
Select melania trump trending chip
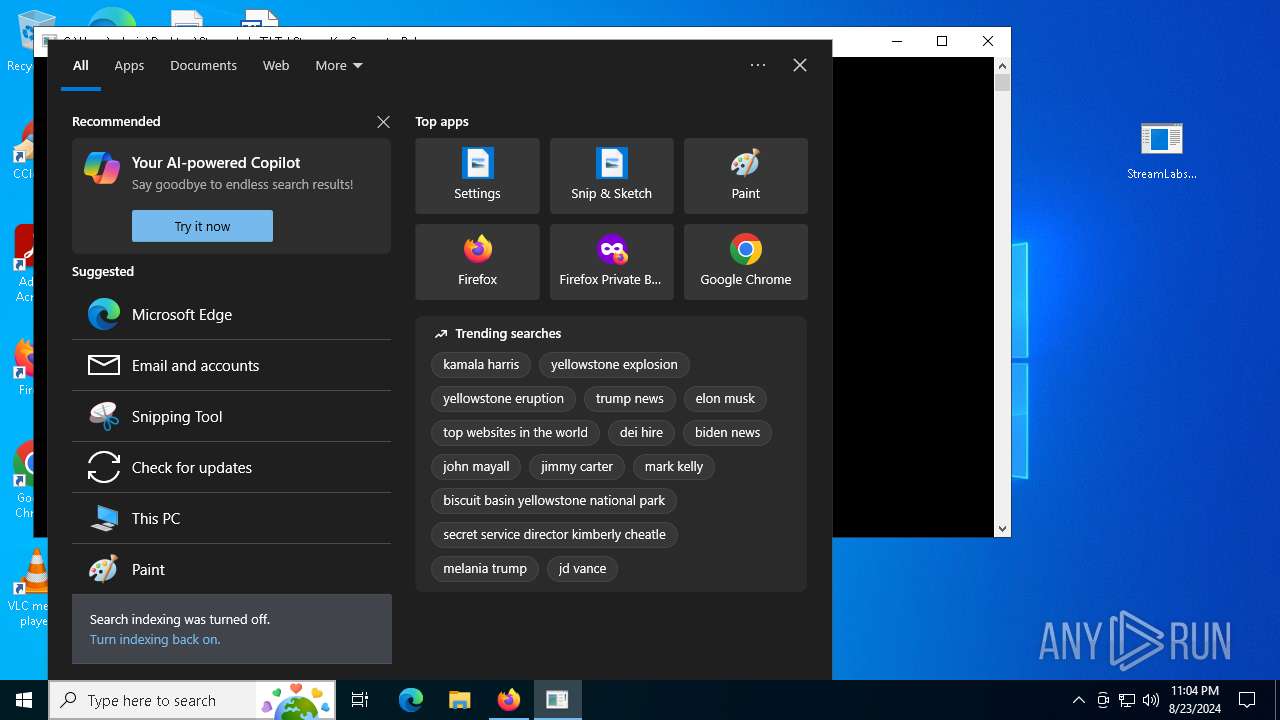pos(485,569)
